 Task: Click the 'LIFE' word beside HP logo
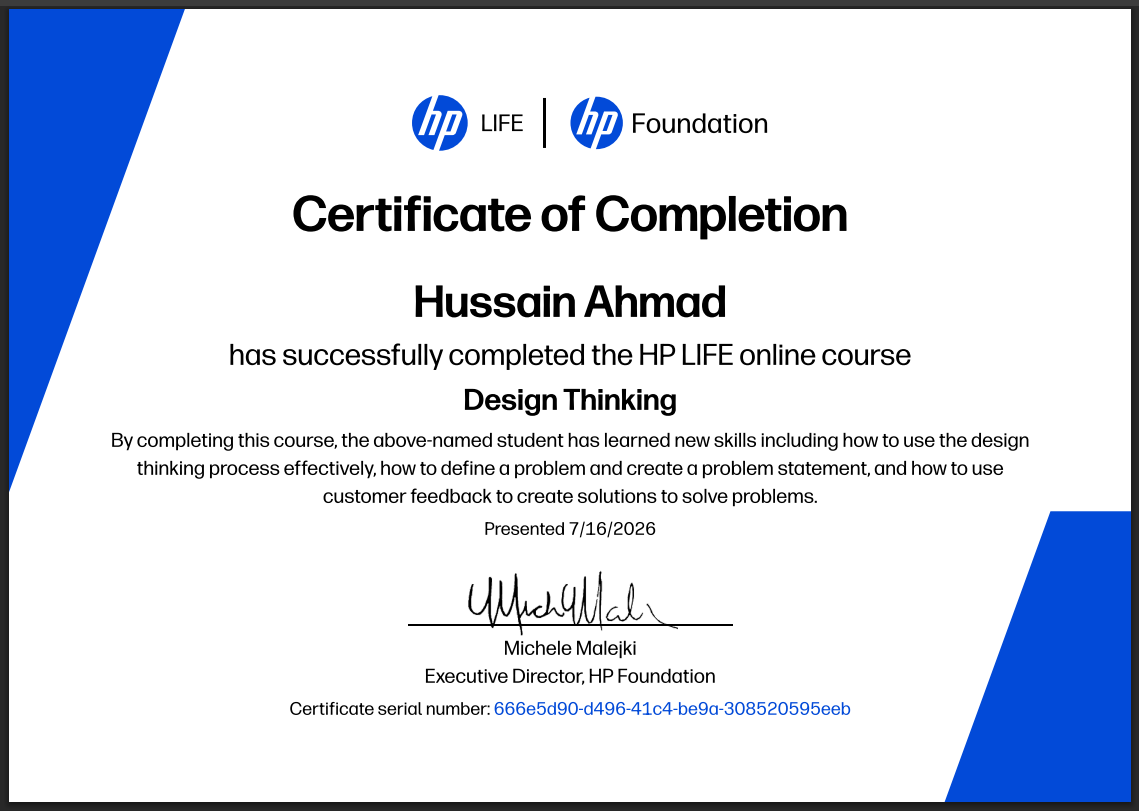501,124
